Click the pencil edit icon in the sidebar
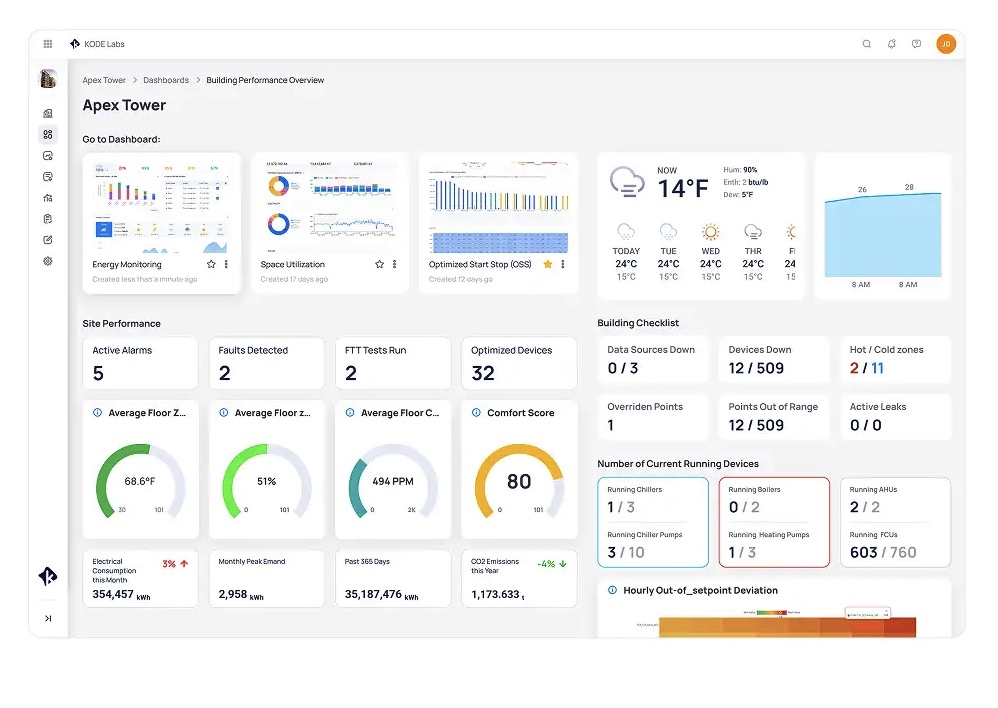998x708 pixels. point(48,240)
